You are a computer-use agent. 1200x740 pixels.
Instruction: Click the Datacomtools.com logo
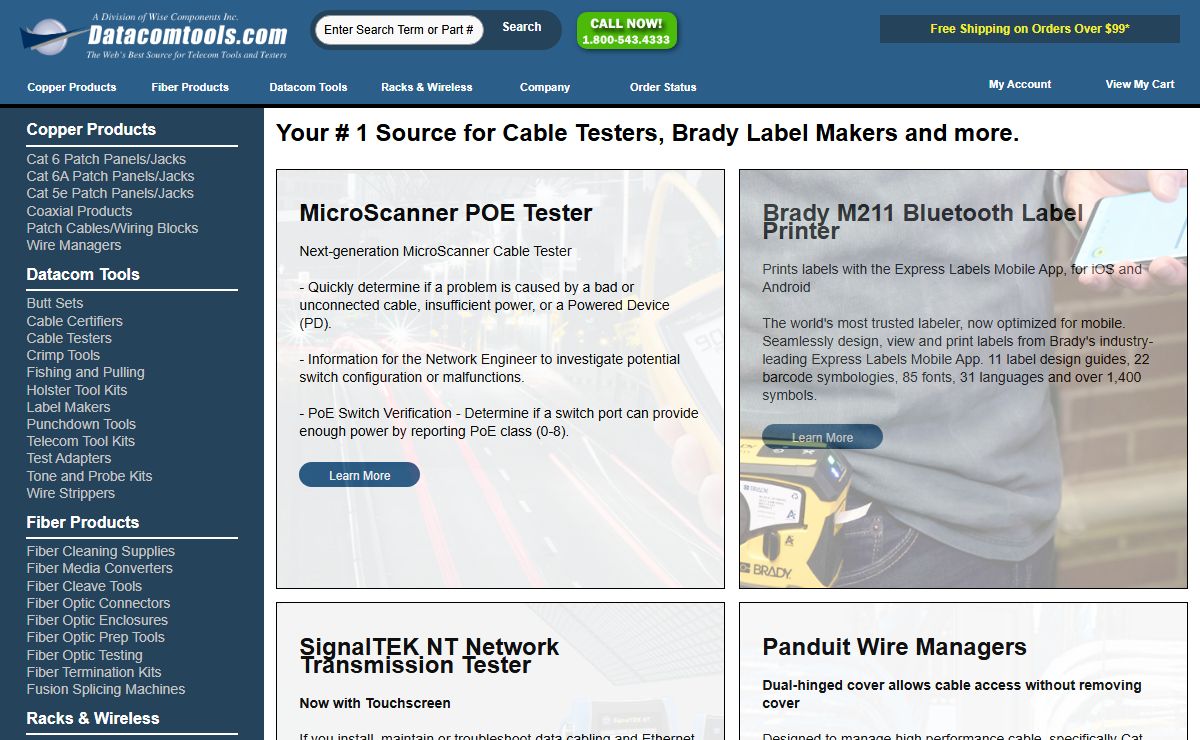[x=155, y=35]
